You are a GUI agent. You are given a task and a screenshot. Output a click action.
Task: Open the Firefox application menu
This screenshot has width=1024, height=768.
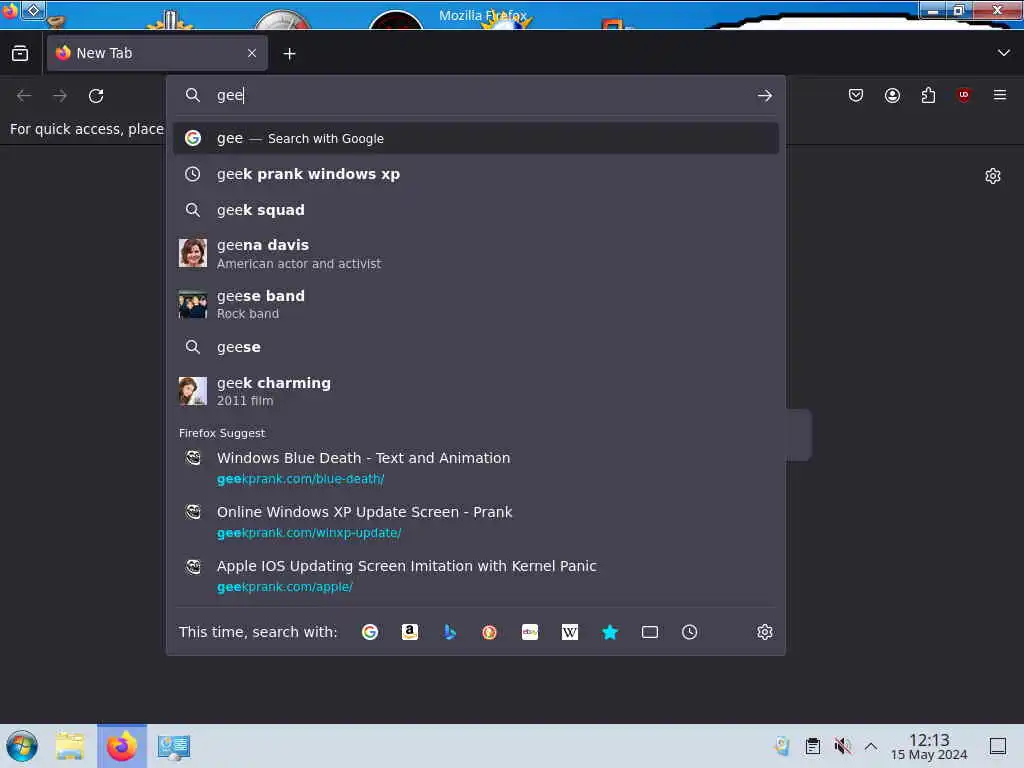[1000, 95]
